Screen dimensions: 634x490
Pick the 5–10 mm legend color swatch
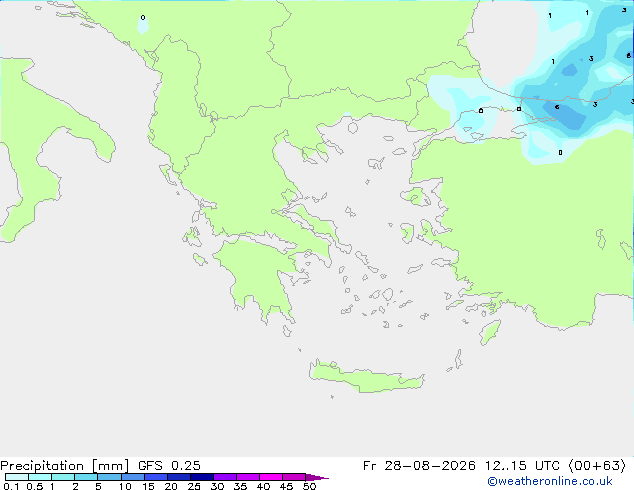click(x=109, y=477)
